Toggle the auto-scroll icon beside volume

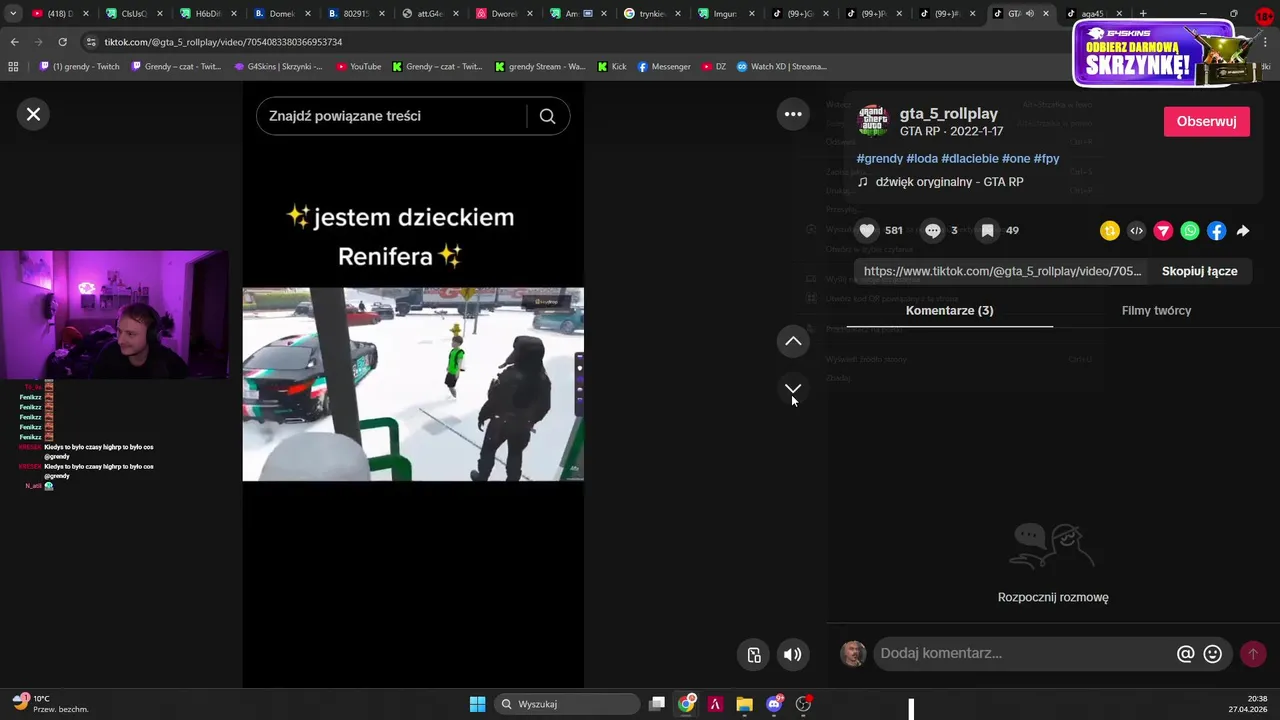[754, 655]
